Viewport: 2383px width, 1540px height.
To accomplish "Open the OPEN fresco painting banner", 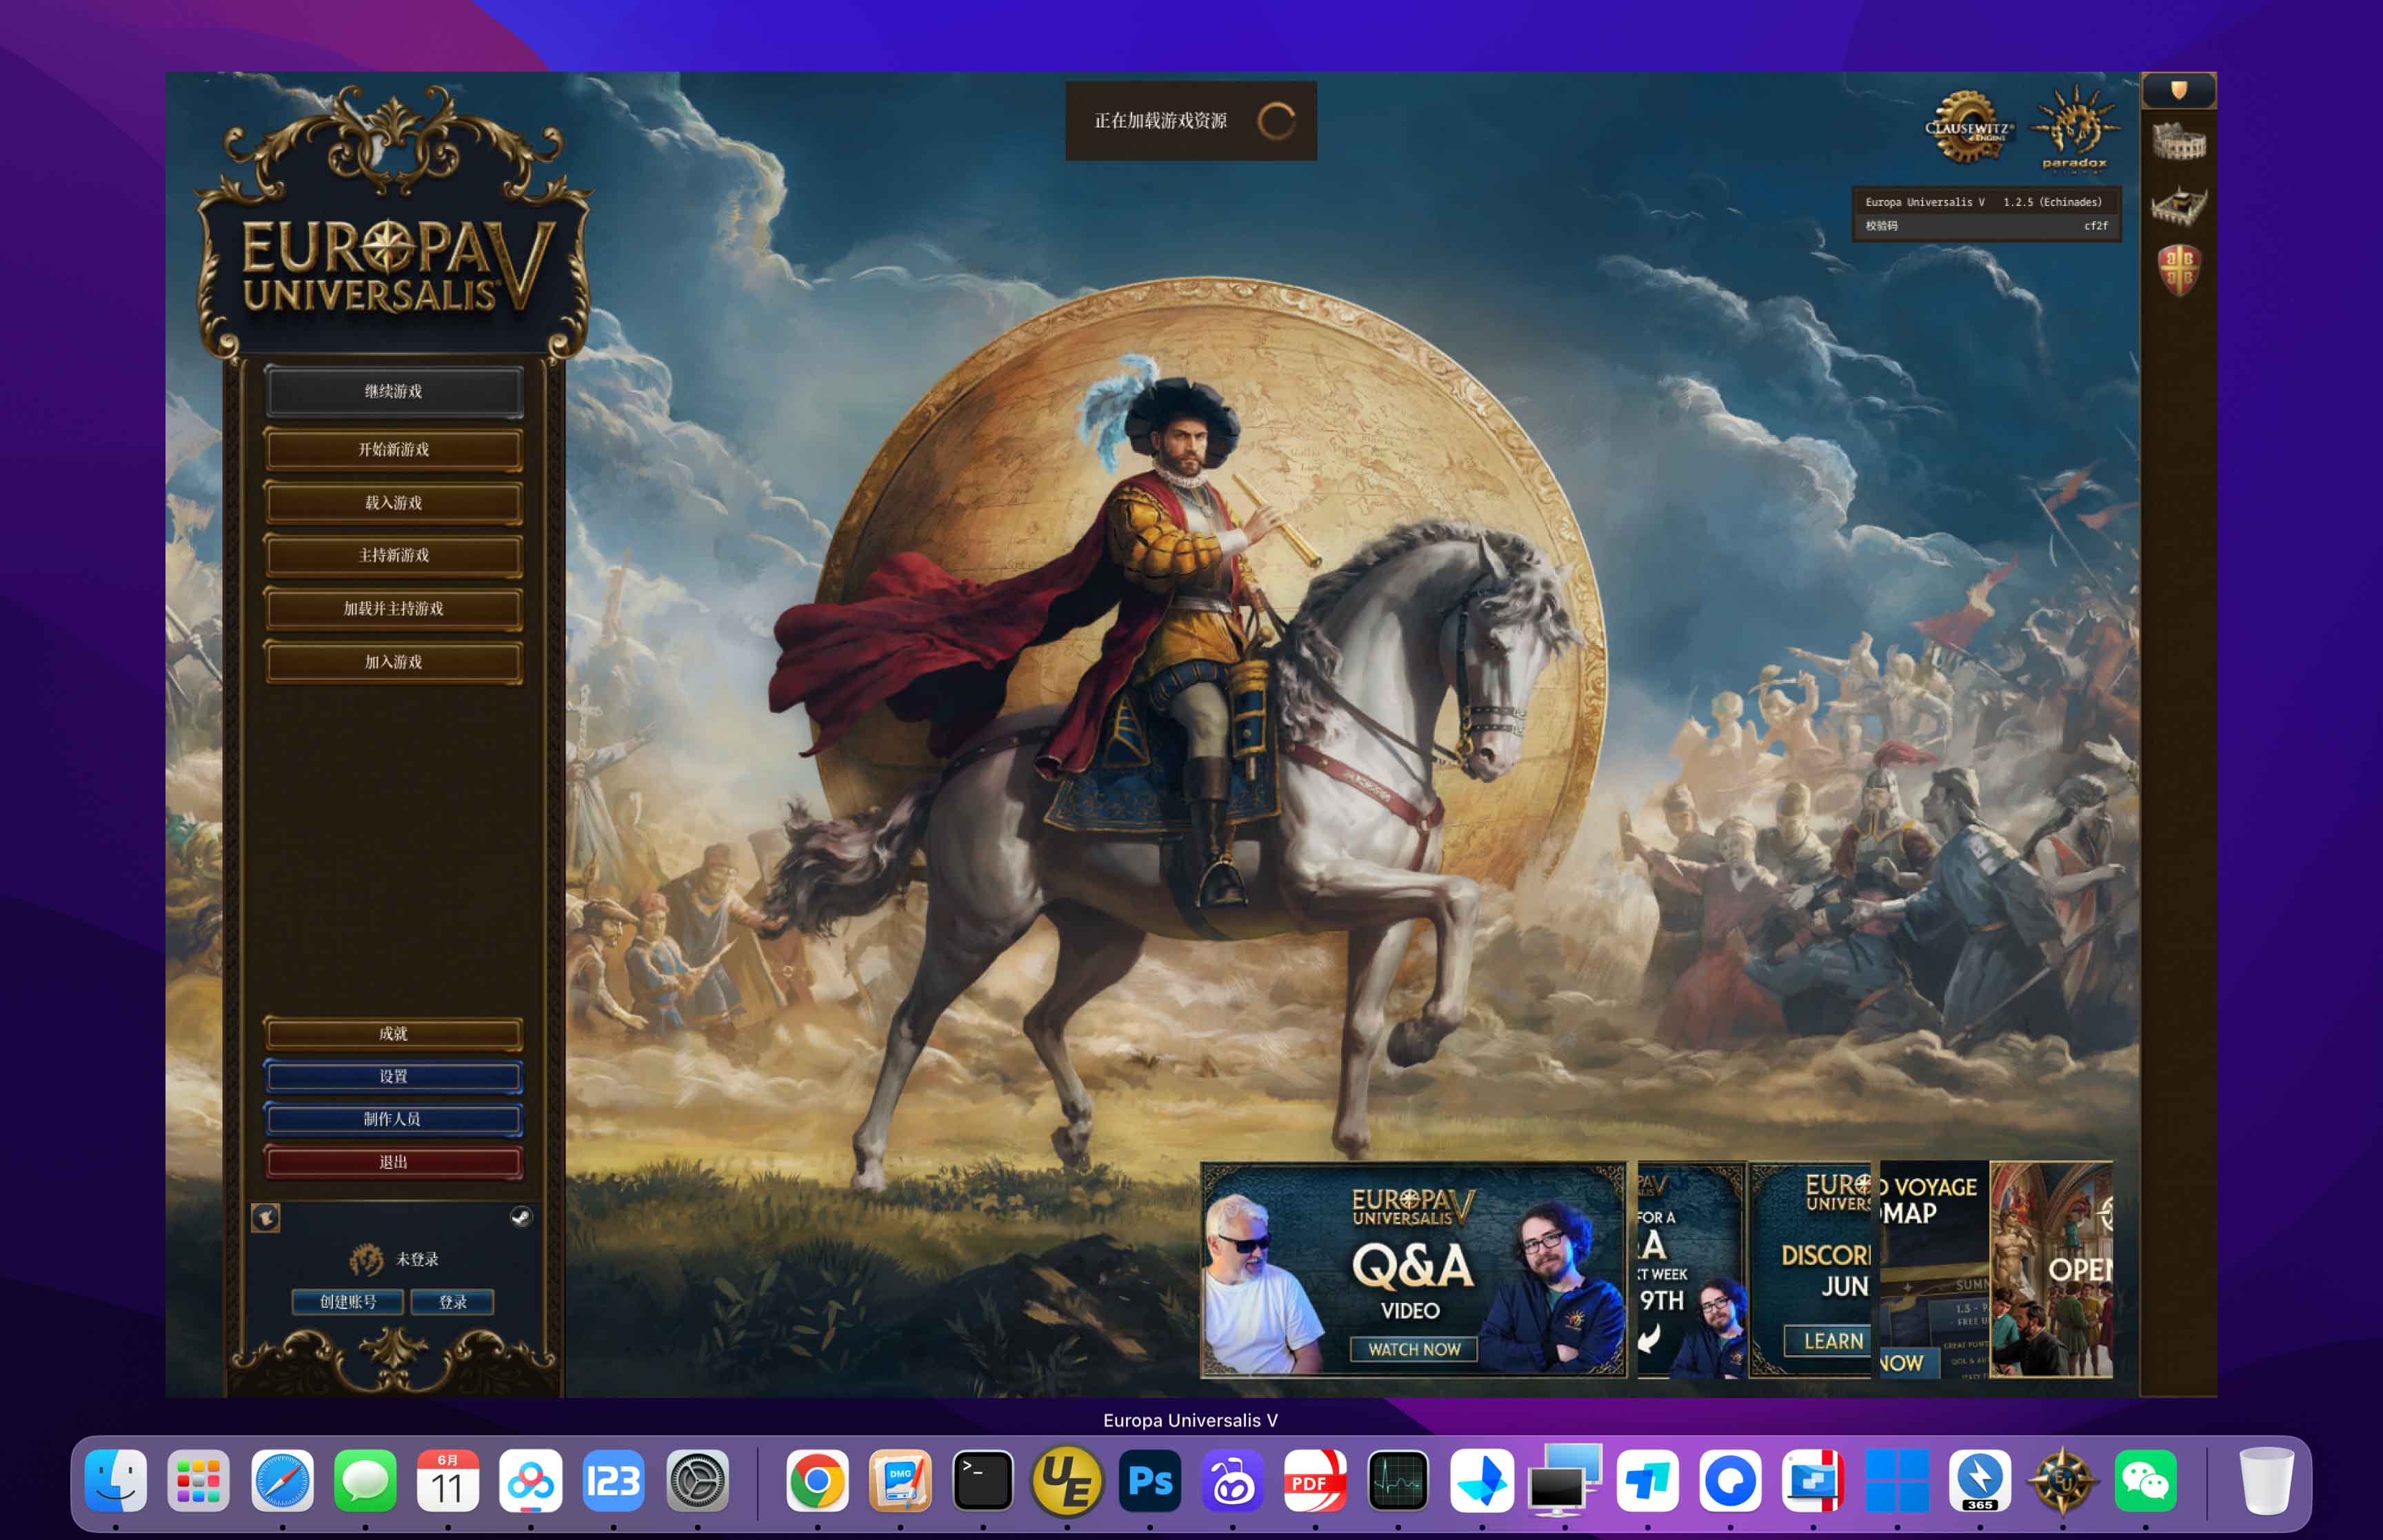I will pos(2051,1270).
